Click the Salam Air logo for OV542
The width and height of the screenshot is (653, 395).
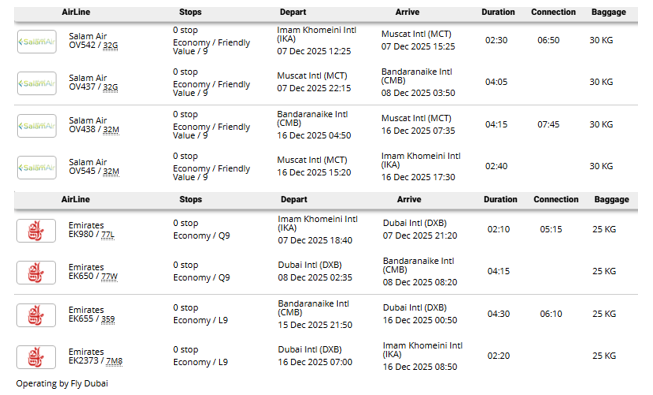tap(37, 42)
